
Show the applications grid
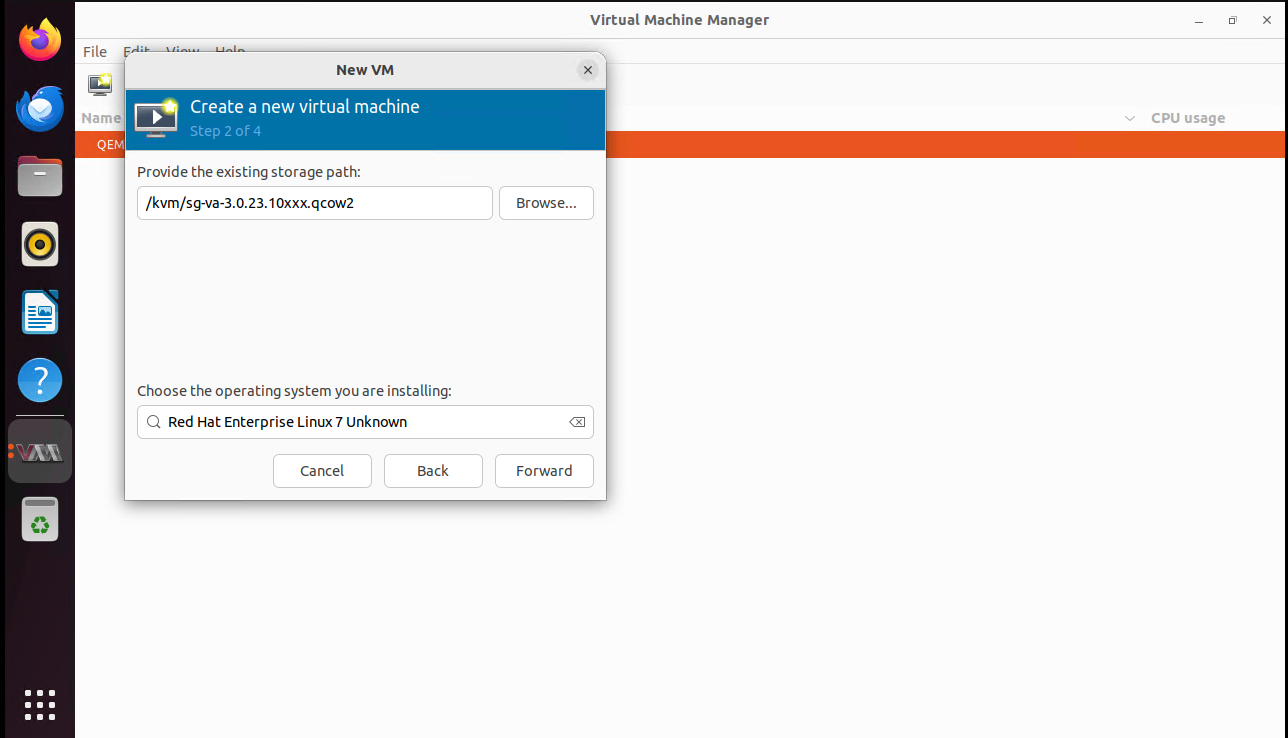40,704
